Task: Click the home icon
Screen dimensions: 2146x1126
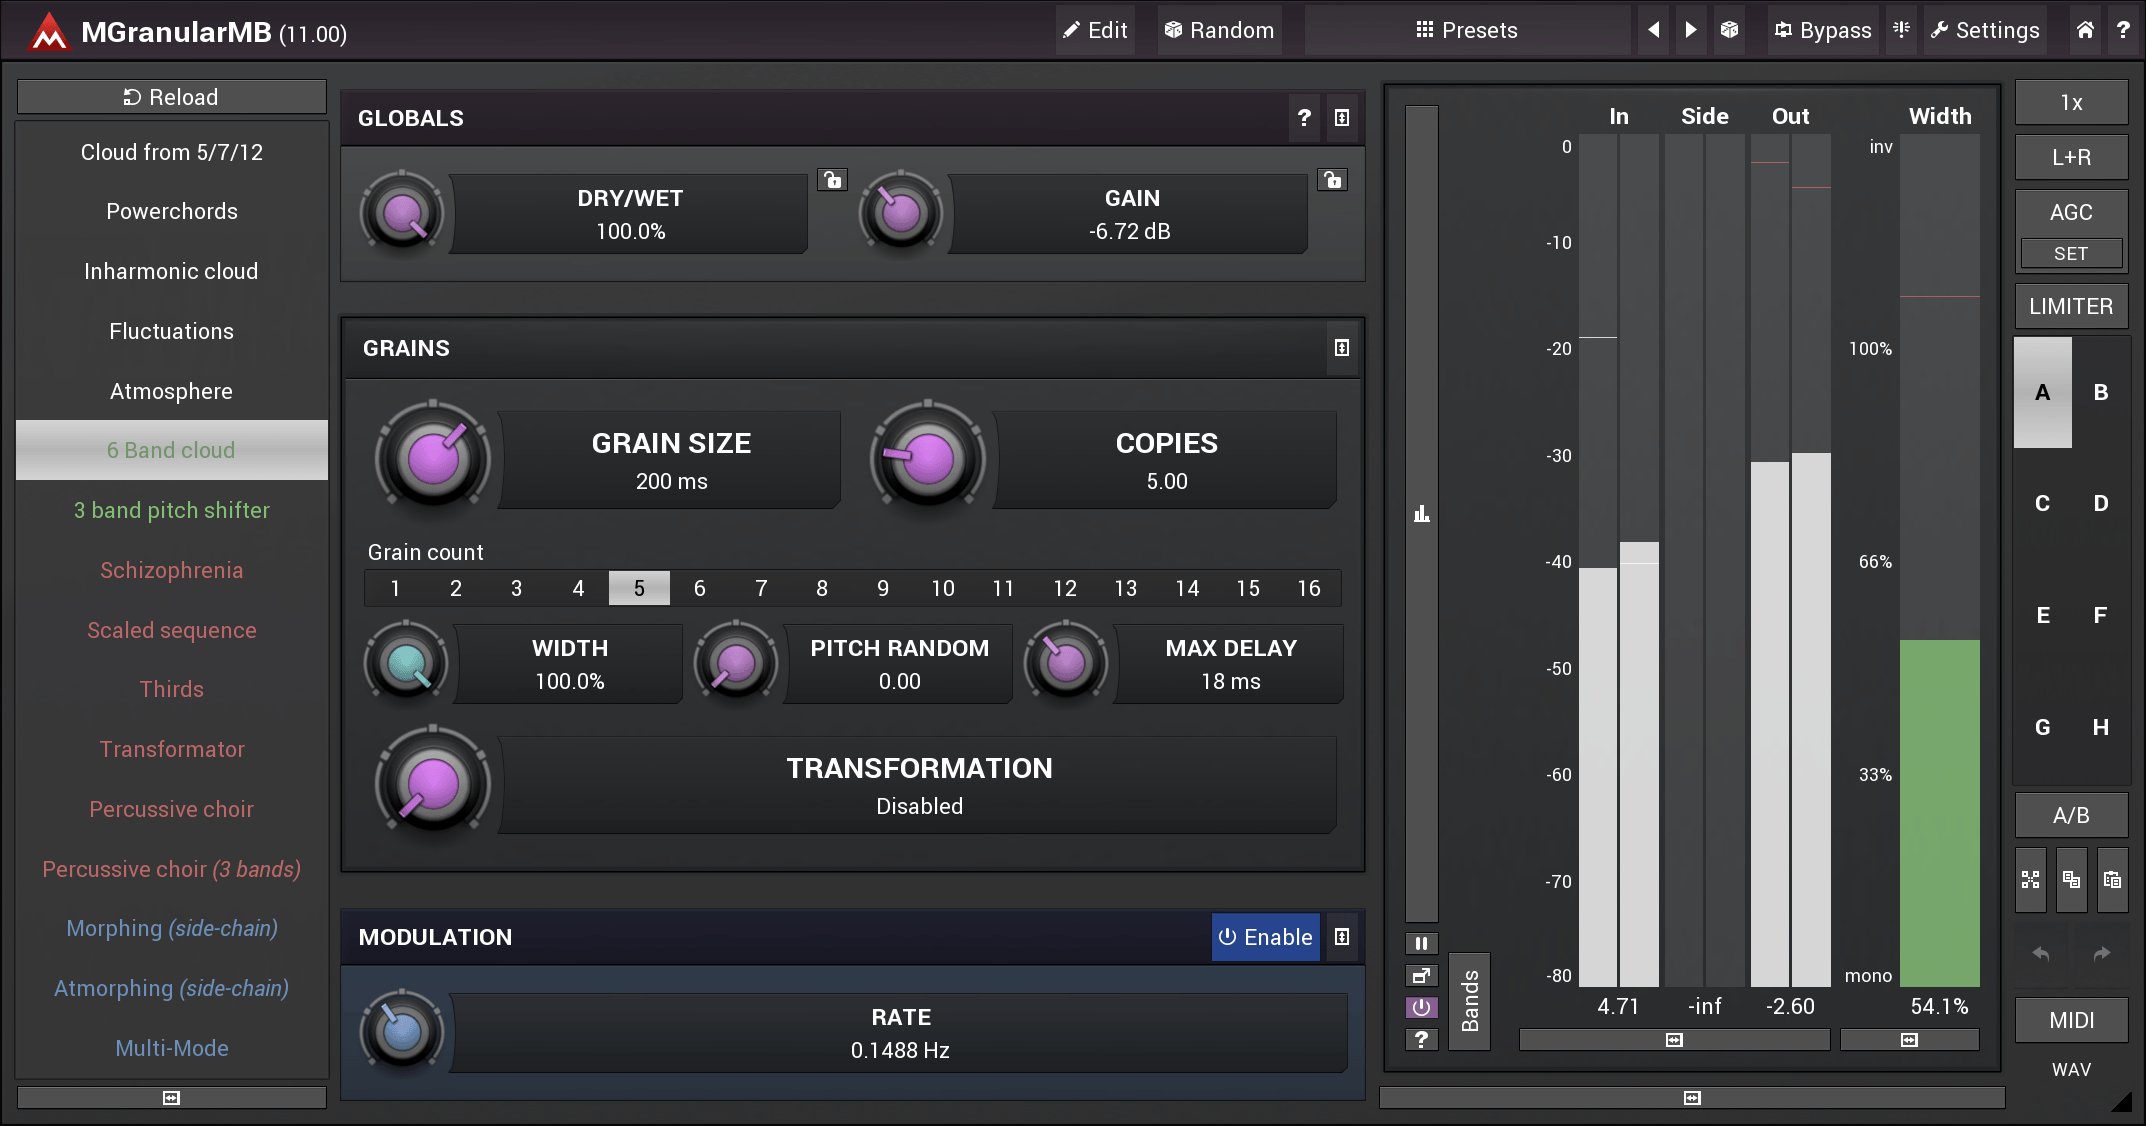Action: click(x=2085, y=30)
